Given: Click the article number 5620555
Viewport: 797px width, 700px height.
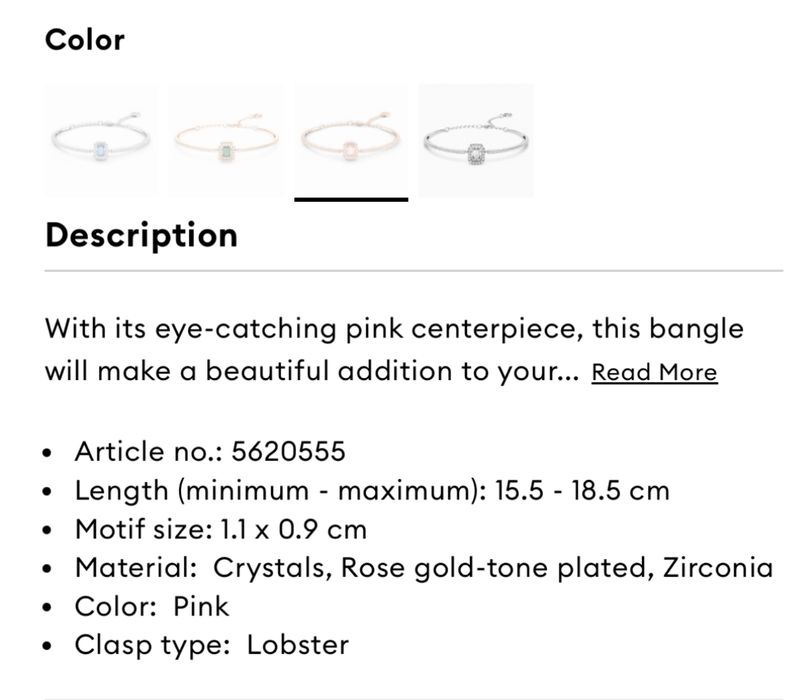Looking at the screenshot, I should tap(288, 451).
